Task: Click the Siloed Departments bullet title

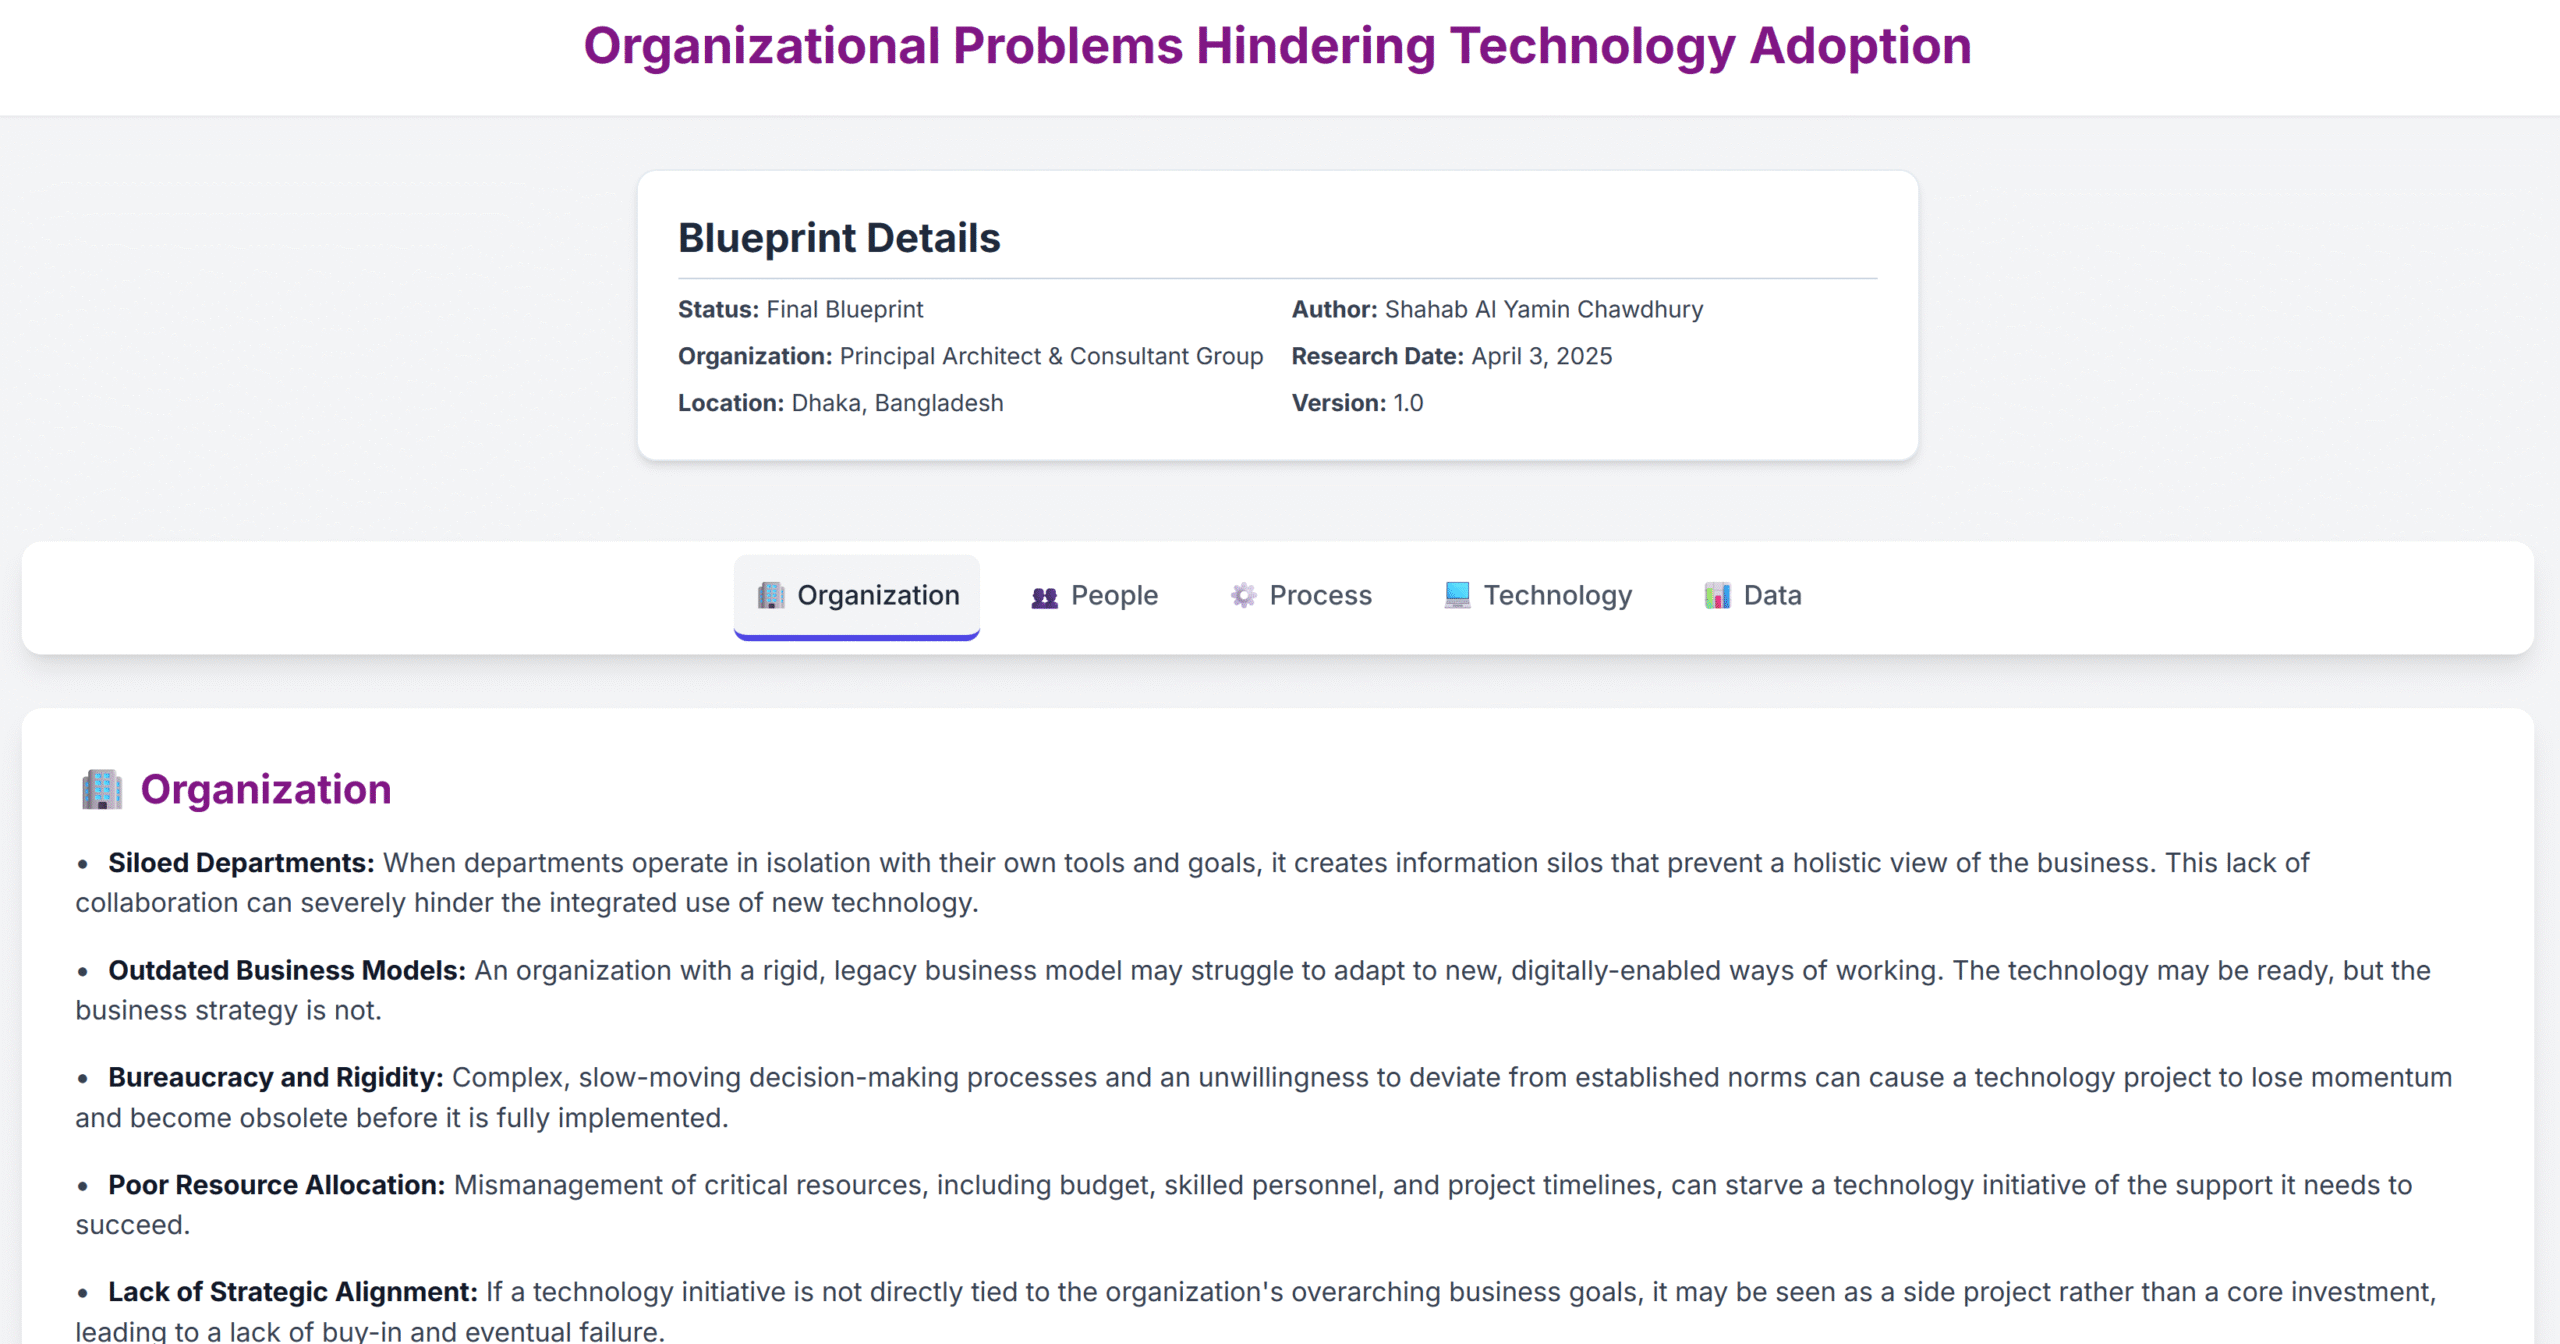Action: [x=241, y=862]
